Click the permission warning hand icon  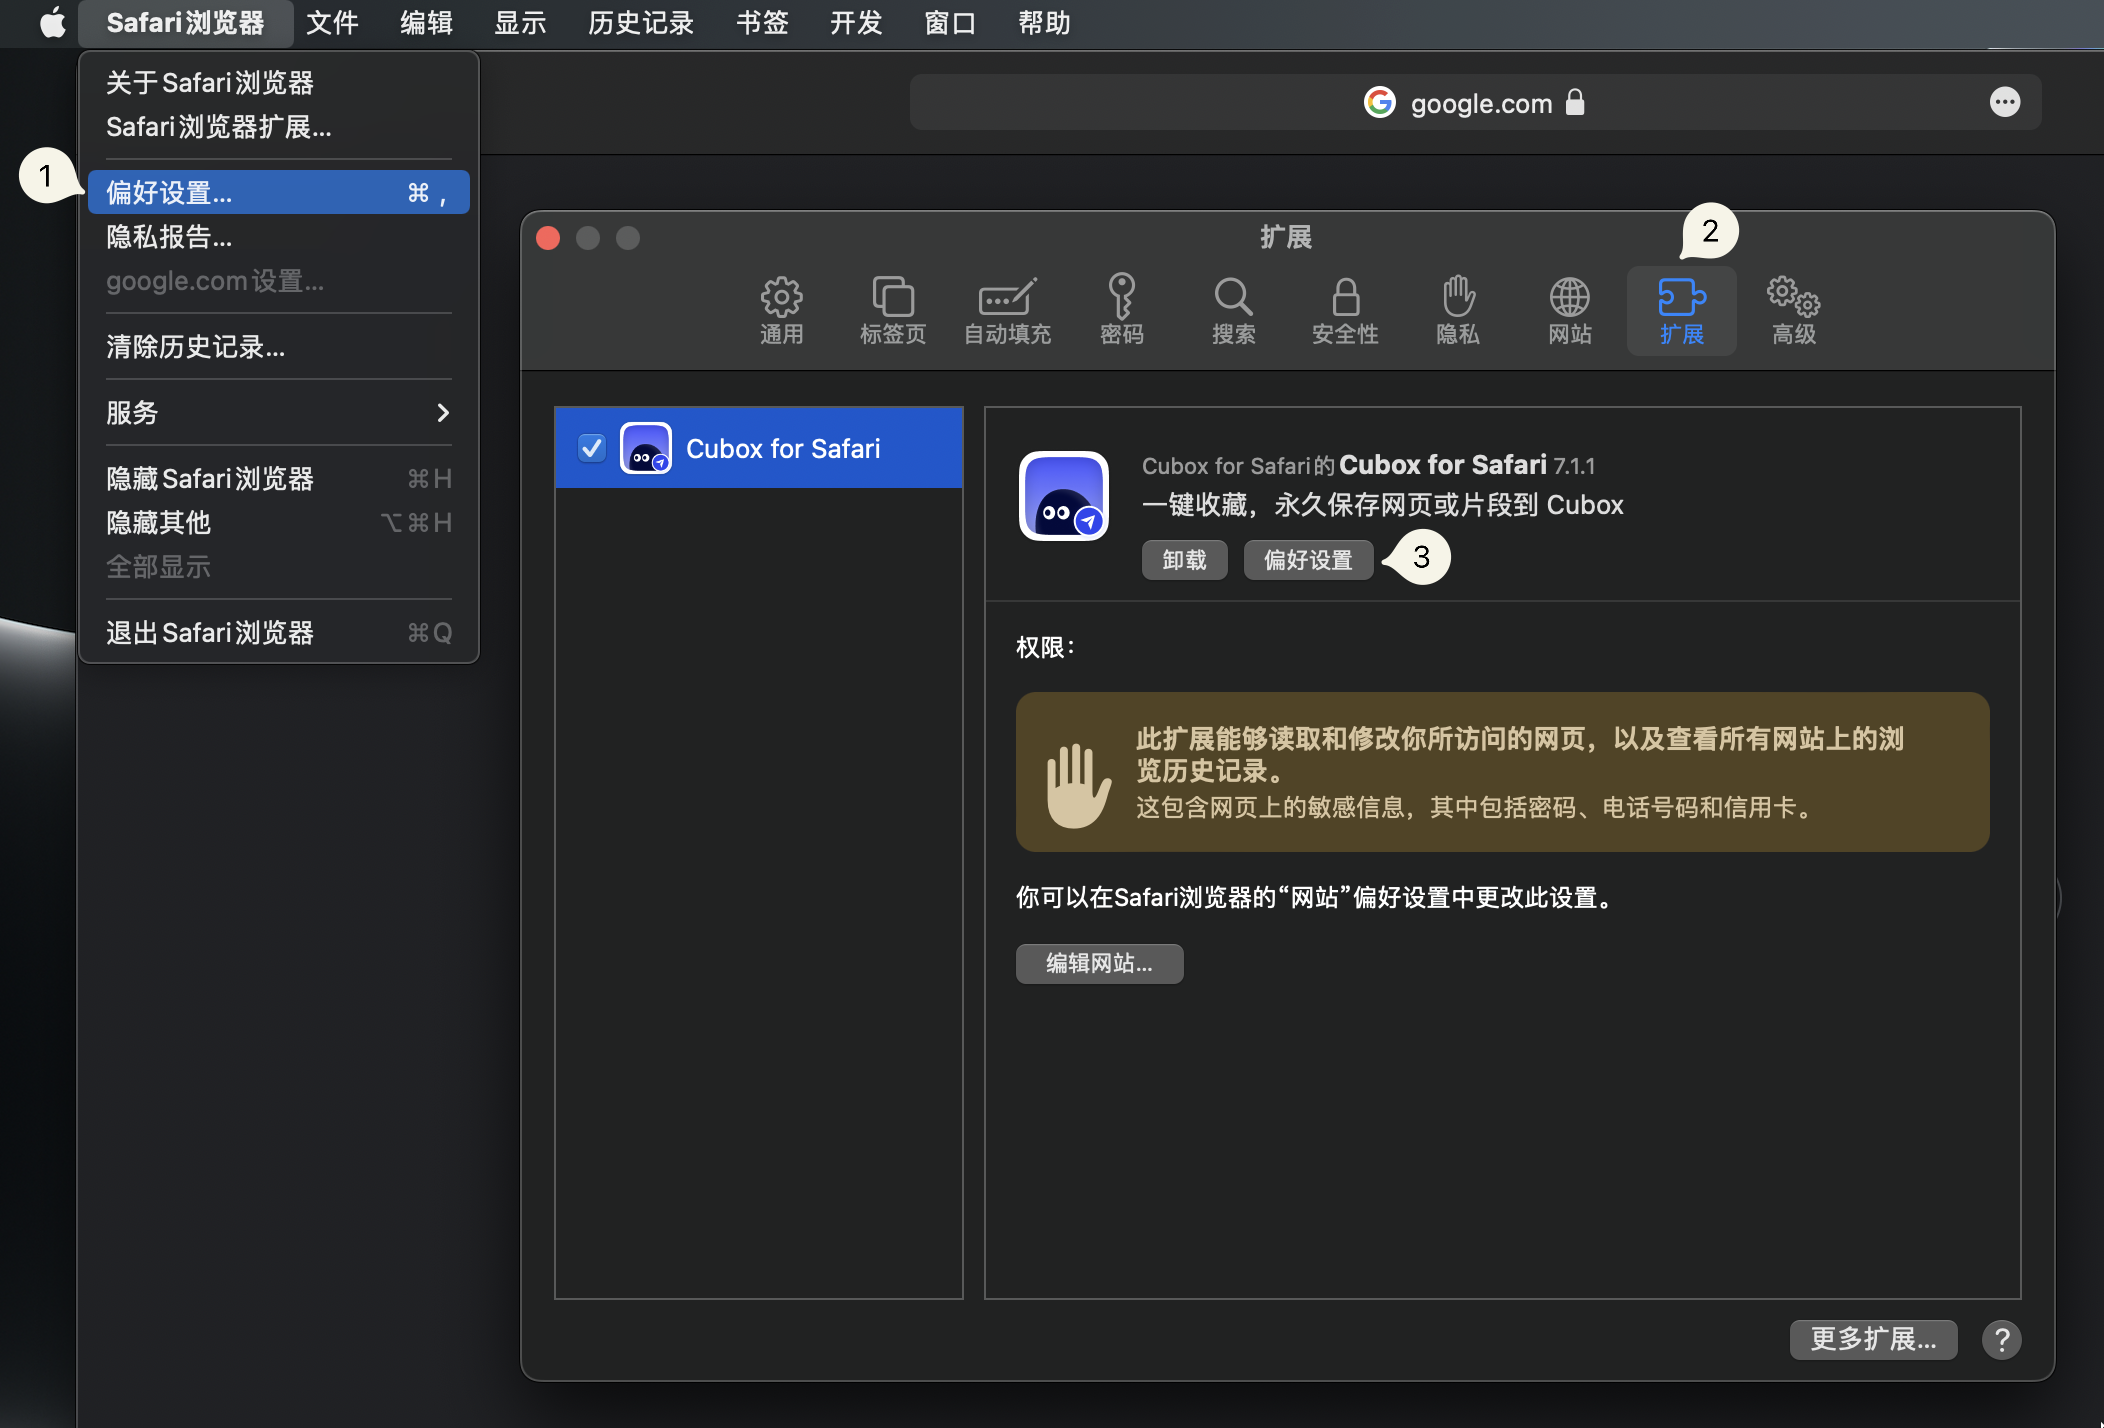[x=1077, y=785]
